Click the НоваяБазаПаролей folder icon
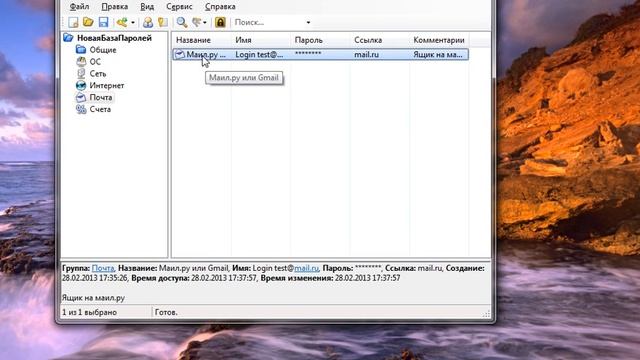 [68, 38]
